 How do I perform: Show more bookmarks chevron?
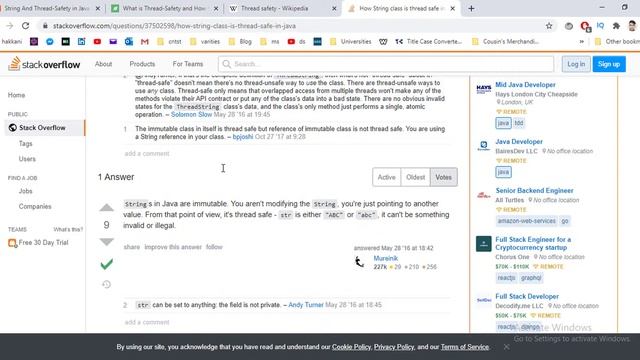582,42
